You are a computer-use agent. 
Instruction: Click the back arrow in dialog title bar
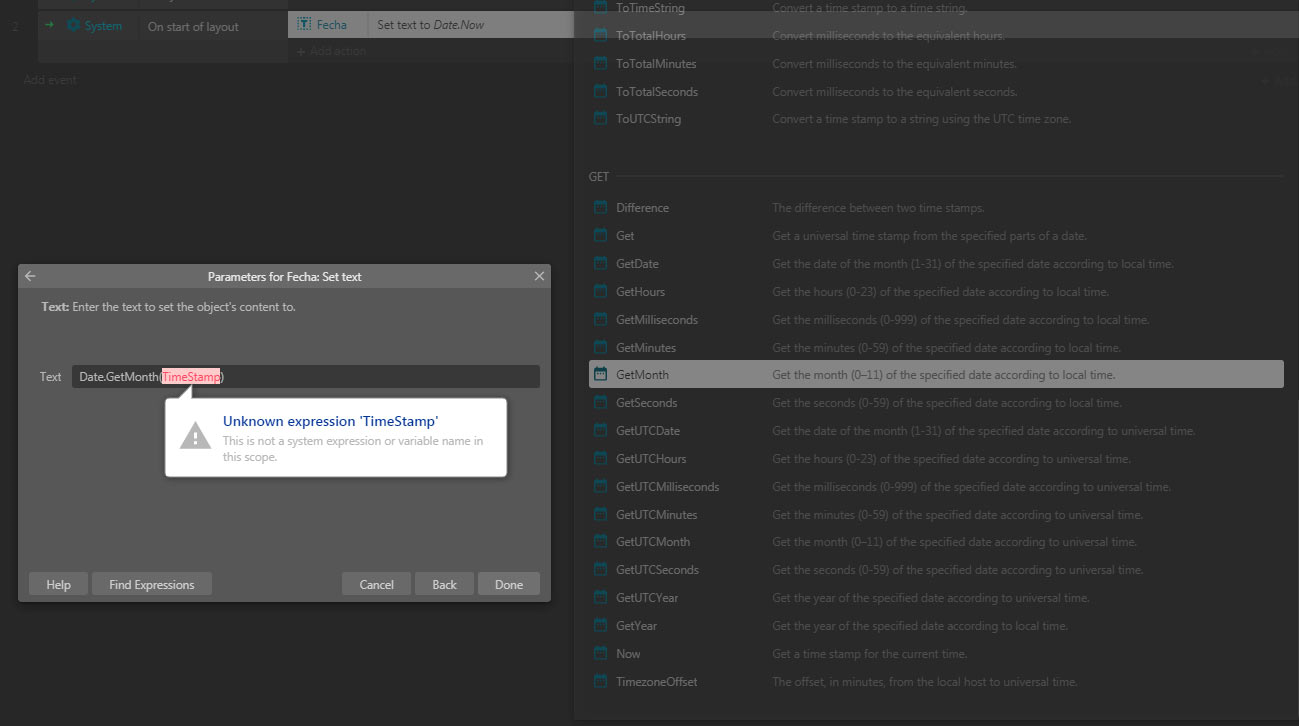(x=30, y=276)
